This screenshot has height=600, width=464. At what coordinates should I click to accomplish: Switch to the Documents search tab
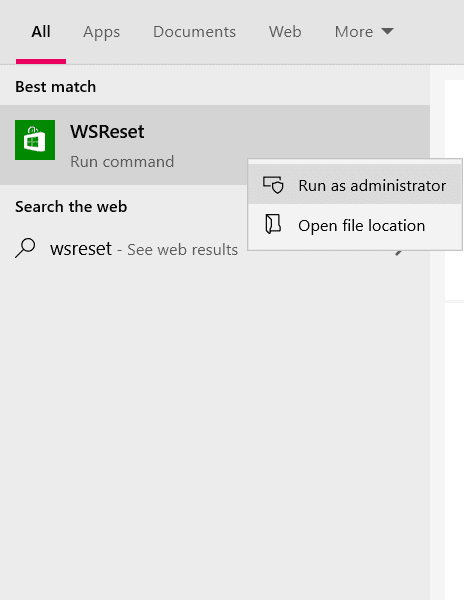click(194, 32)
